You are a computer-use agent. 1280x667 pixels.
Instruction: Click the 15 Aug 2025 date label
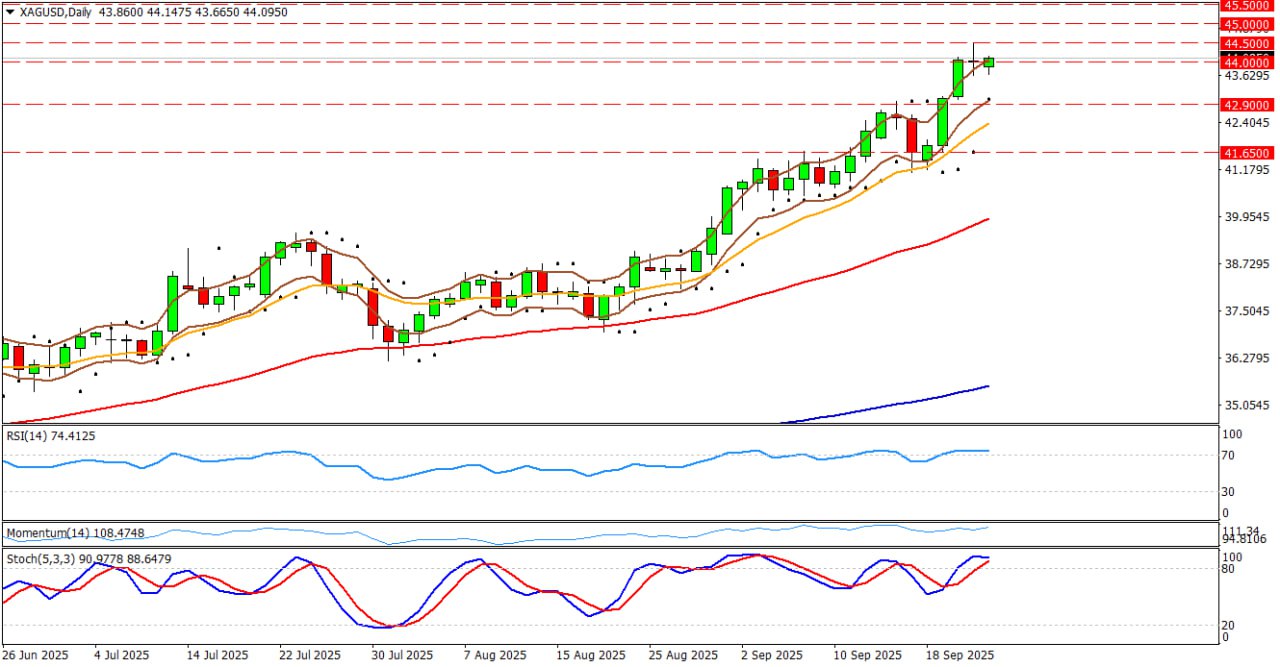click(x=591, y=655)
